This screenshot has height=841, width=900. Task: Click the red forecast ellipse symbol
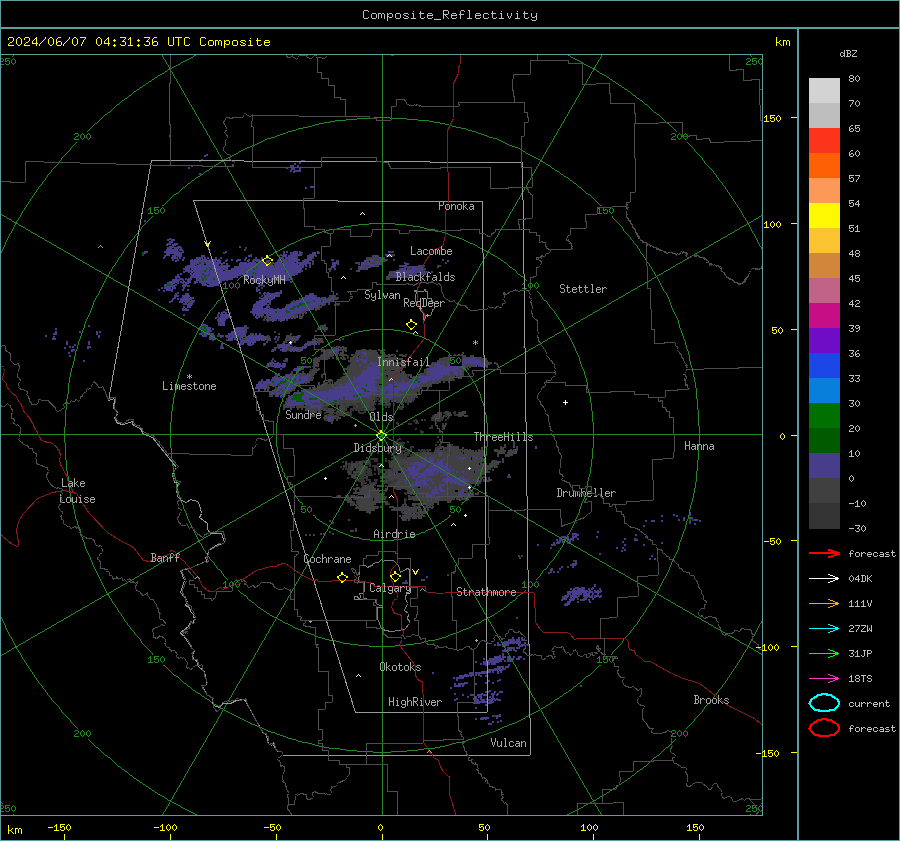click(x=824, y=728)
